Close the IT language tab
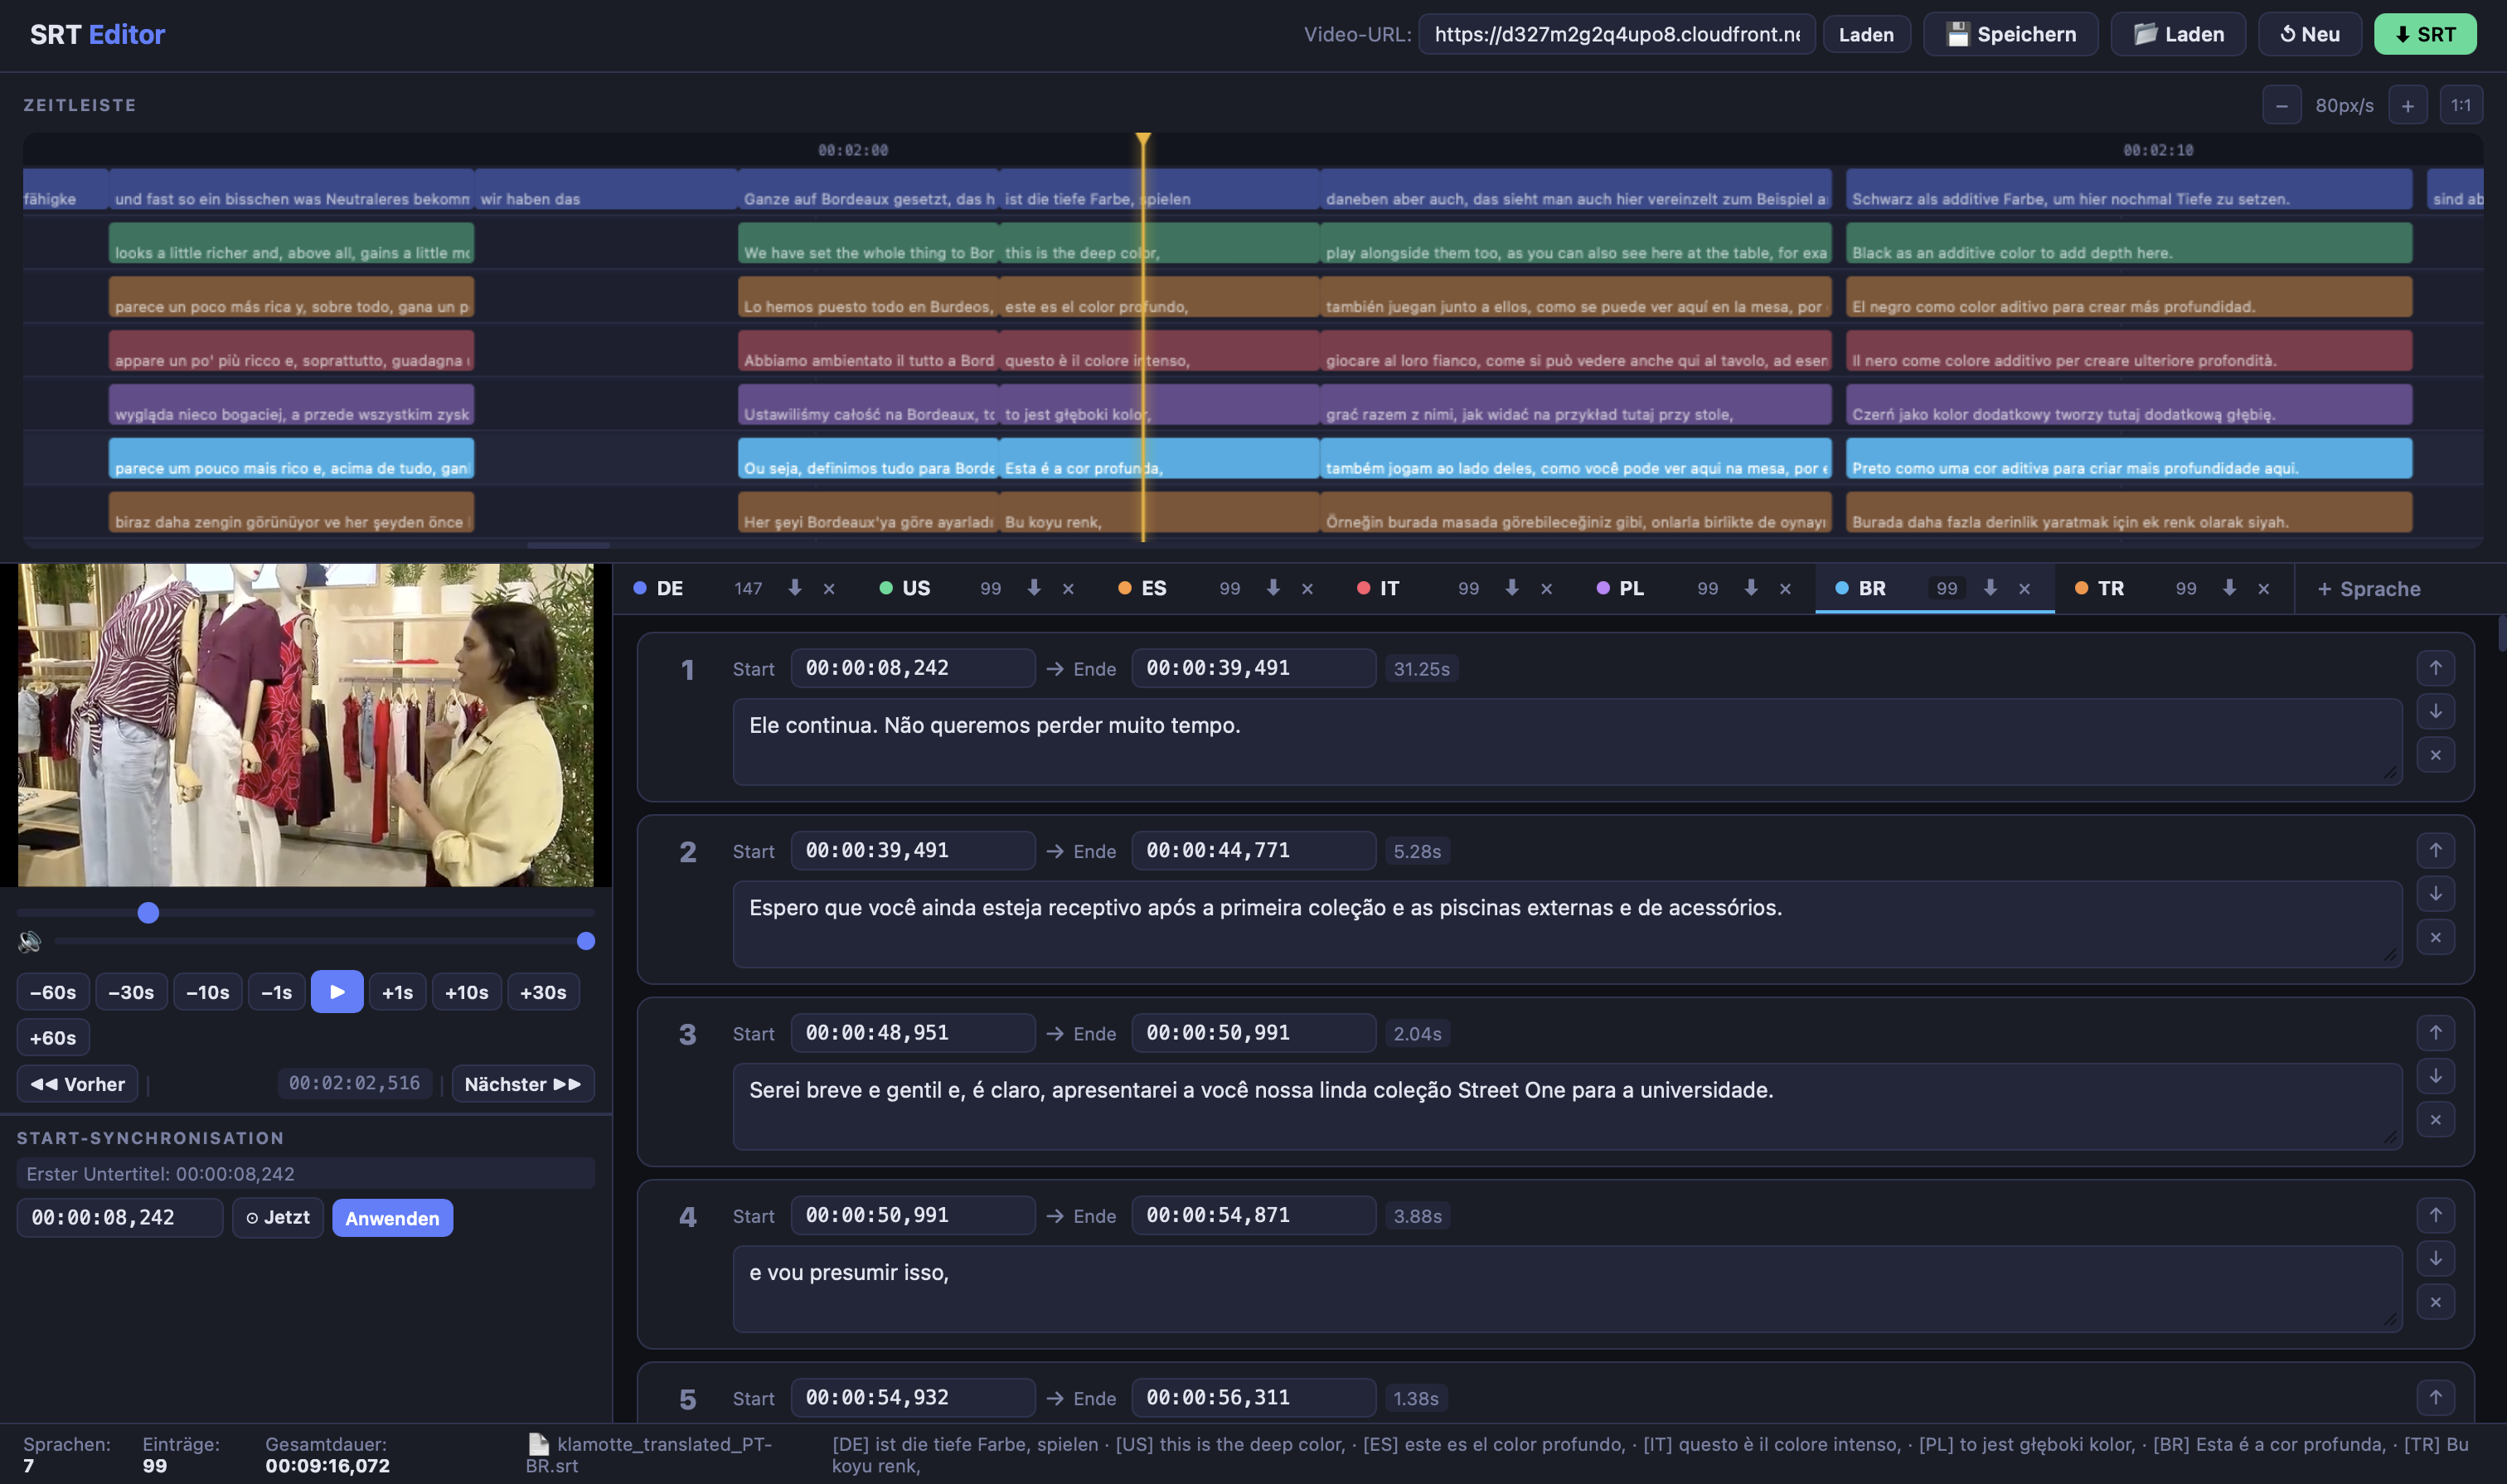2507x1484 pixels. (1546, 589)
